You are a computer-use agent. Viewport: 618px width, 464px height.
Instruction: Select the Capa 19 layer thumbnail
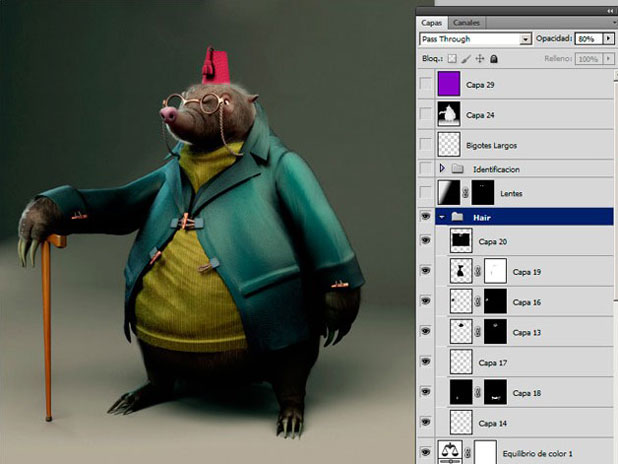pyautogui.click(x=461, y=271)
